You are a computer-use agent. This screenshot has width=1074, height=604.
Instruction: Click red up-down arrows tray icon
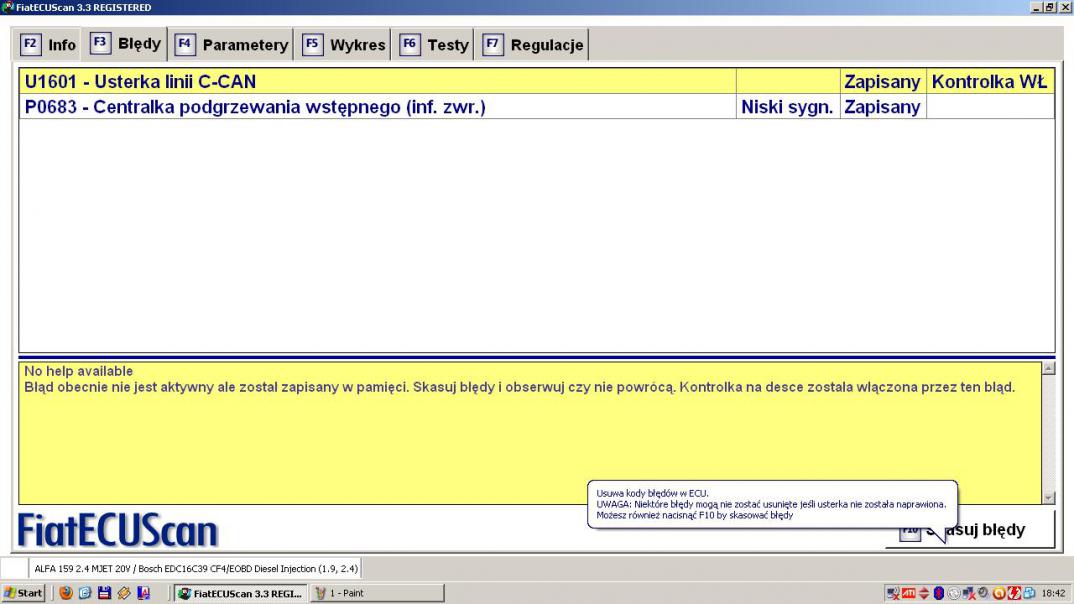pos(924,593)
